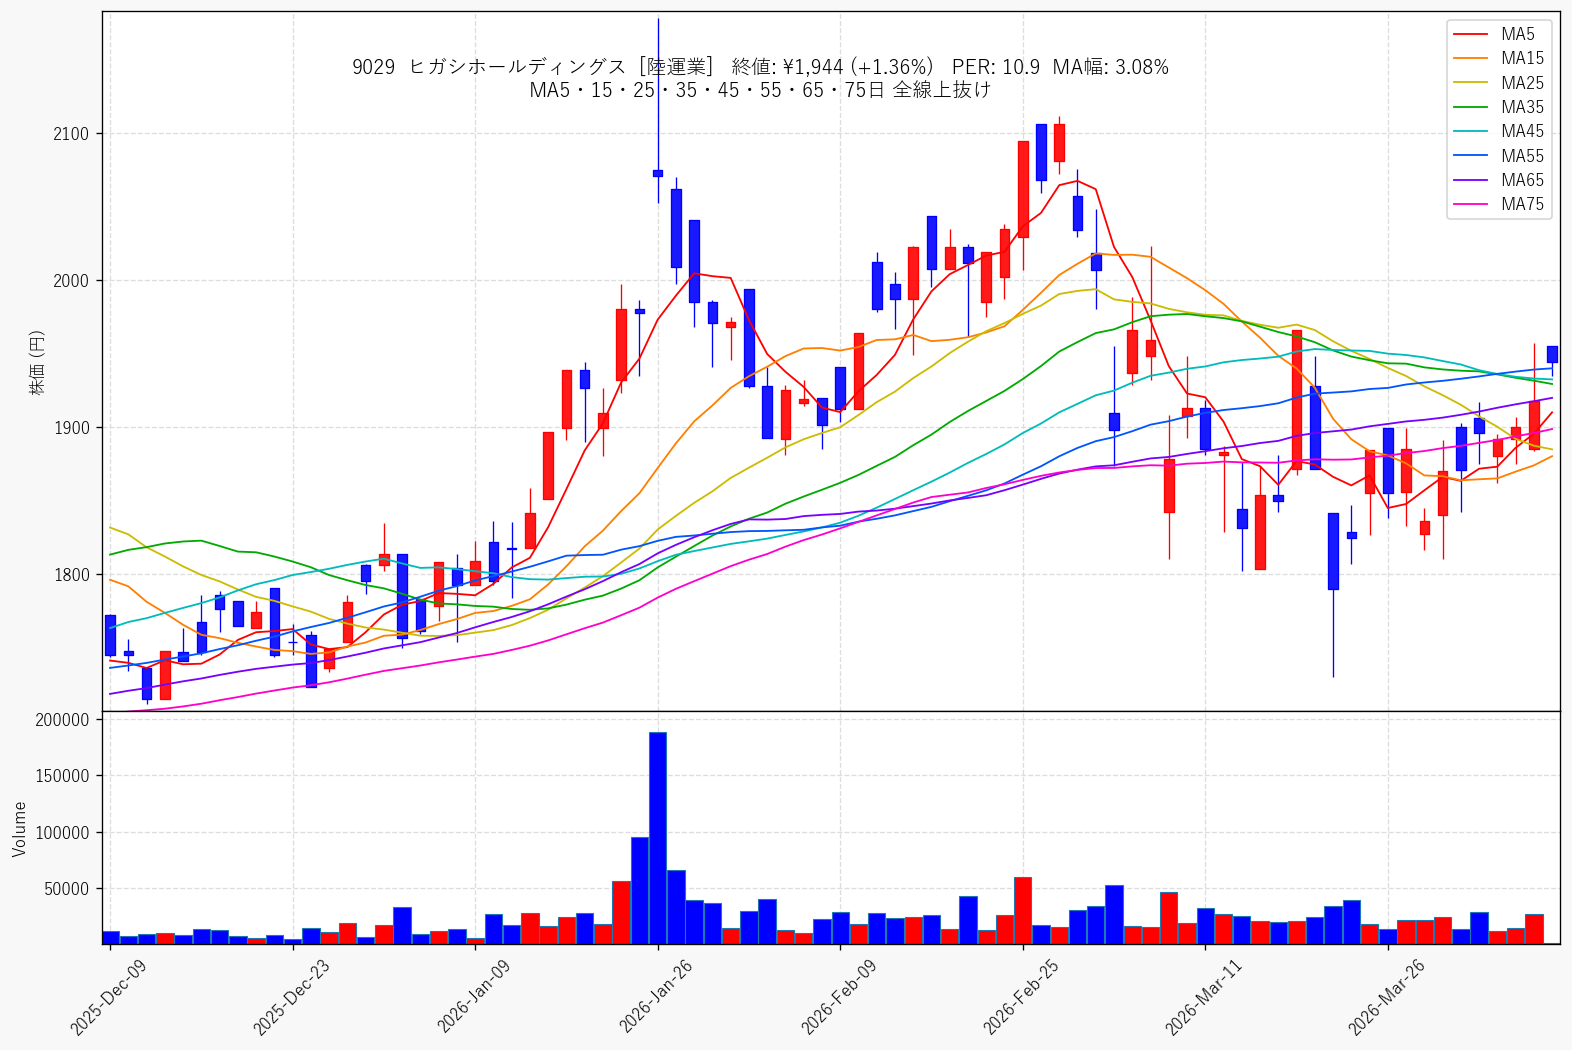Click the 1900 price axis label
The height and width of the screenshot is (1050, 1572).
pyautogui.click(x=71, y=428)
